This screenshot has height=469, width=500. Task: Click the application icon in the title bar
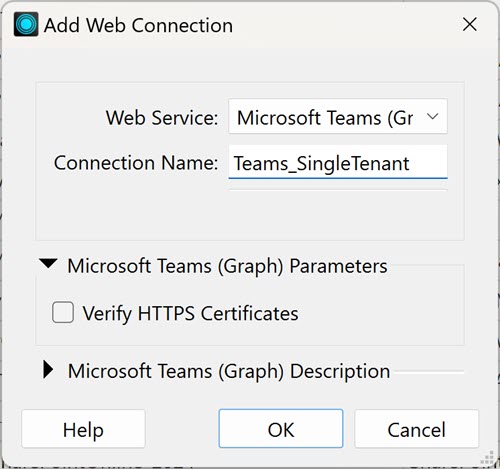pyautogui.click(x=26, y=24)
